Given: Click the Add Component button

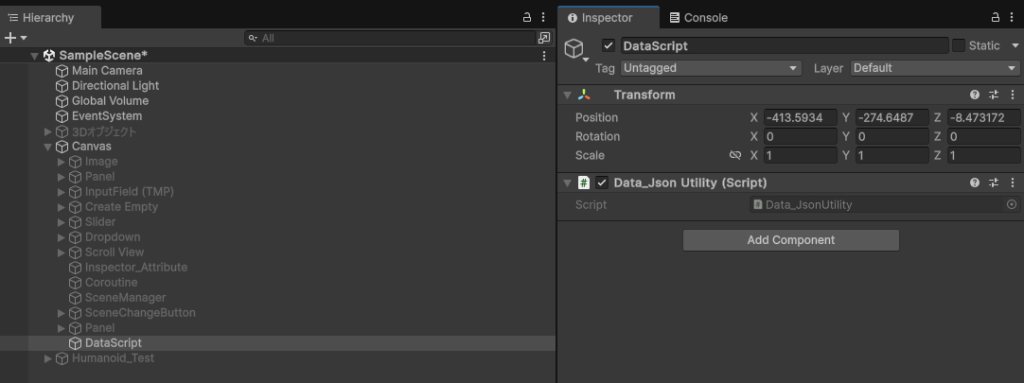Looking at the screenshot, I should click(791, 240).
